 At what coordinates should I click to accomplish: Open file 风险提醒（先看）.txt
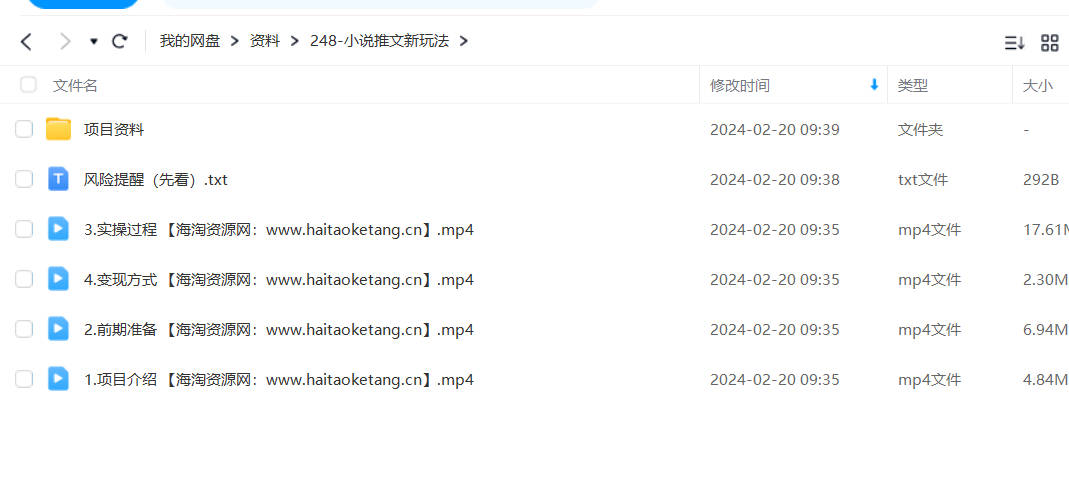(155, 180)
